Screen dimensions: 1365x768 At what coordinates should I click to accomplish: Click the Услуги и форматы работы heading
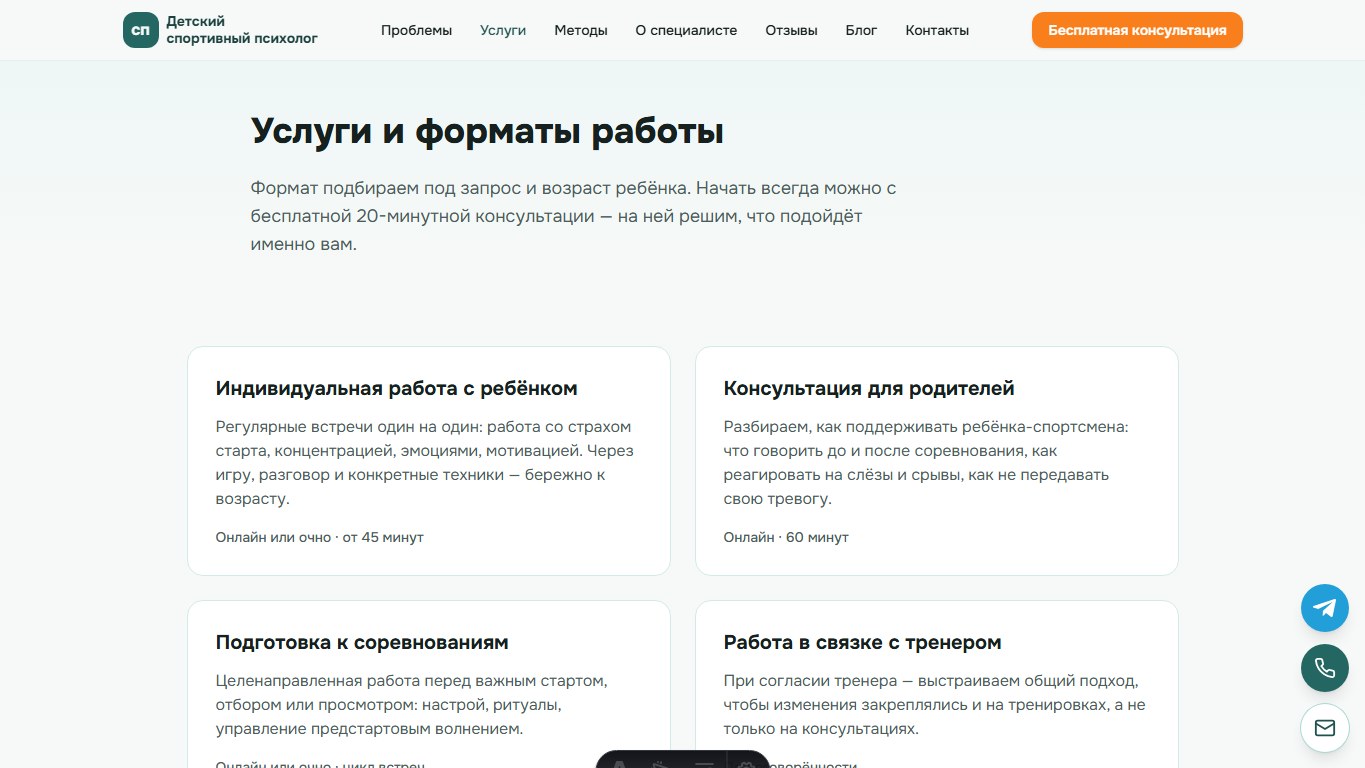point(487,131)
